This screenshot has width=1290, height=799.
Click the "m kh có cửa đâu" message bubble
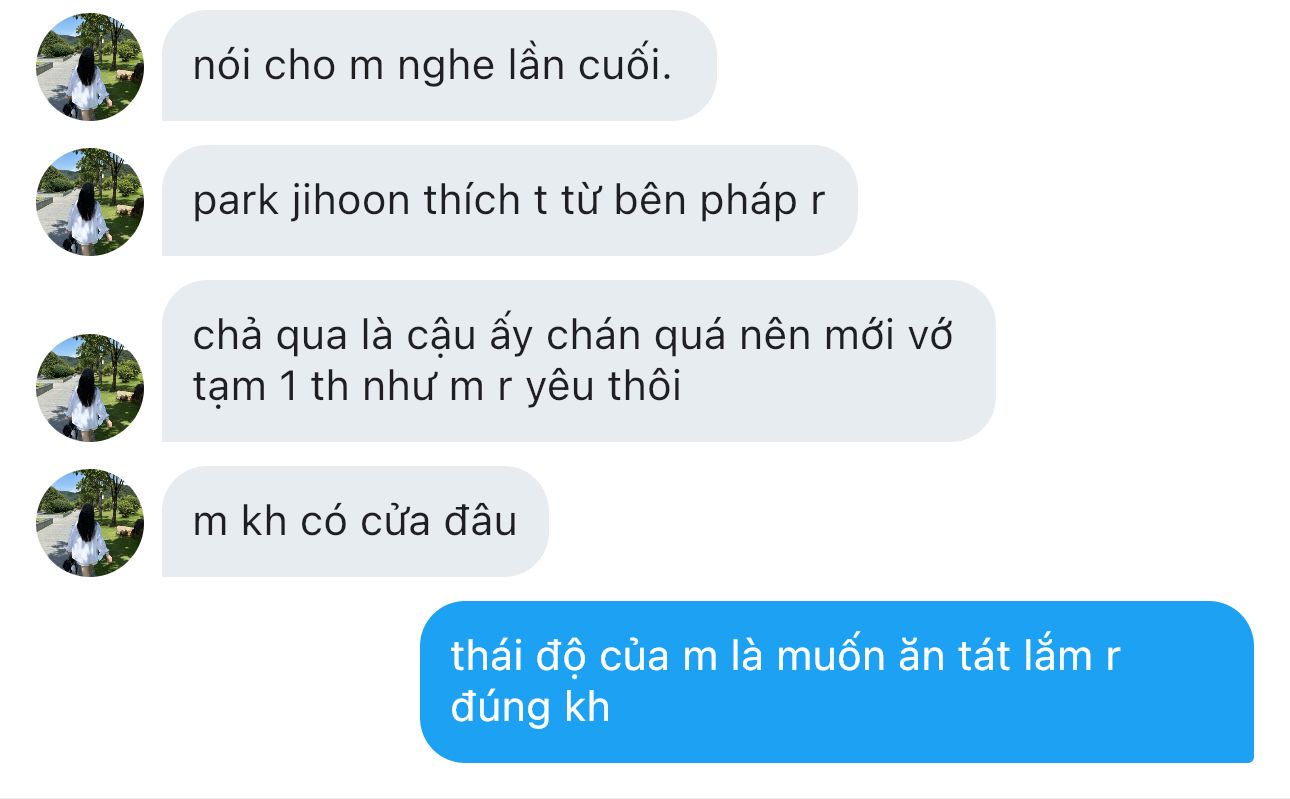coord(355,522)
